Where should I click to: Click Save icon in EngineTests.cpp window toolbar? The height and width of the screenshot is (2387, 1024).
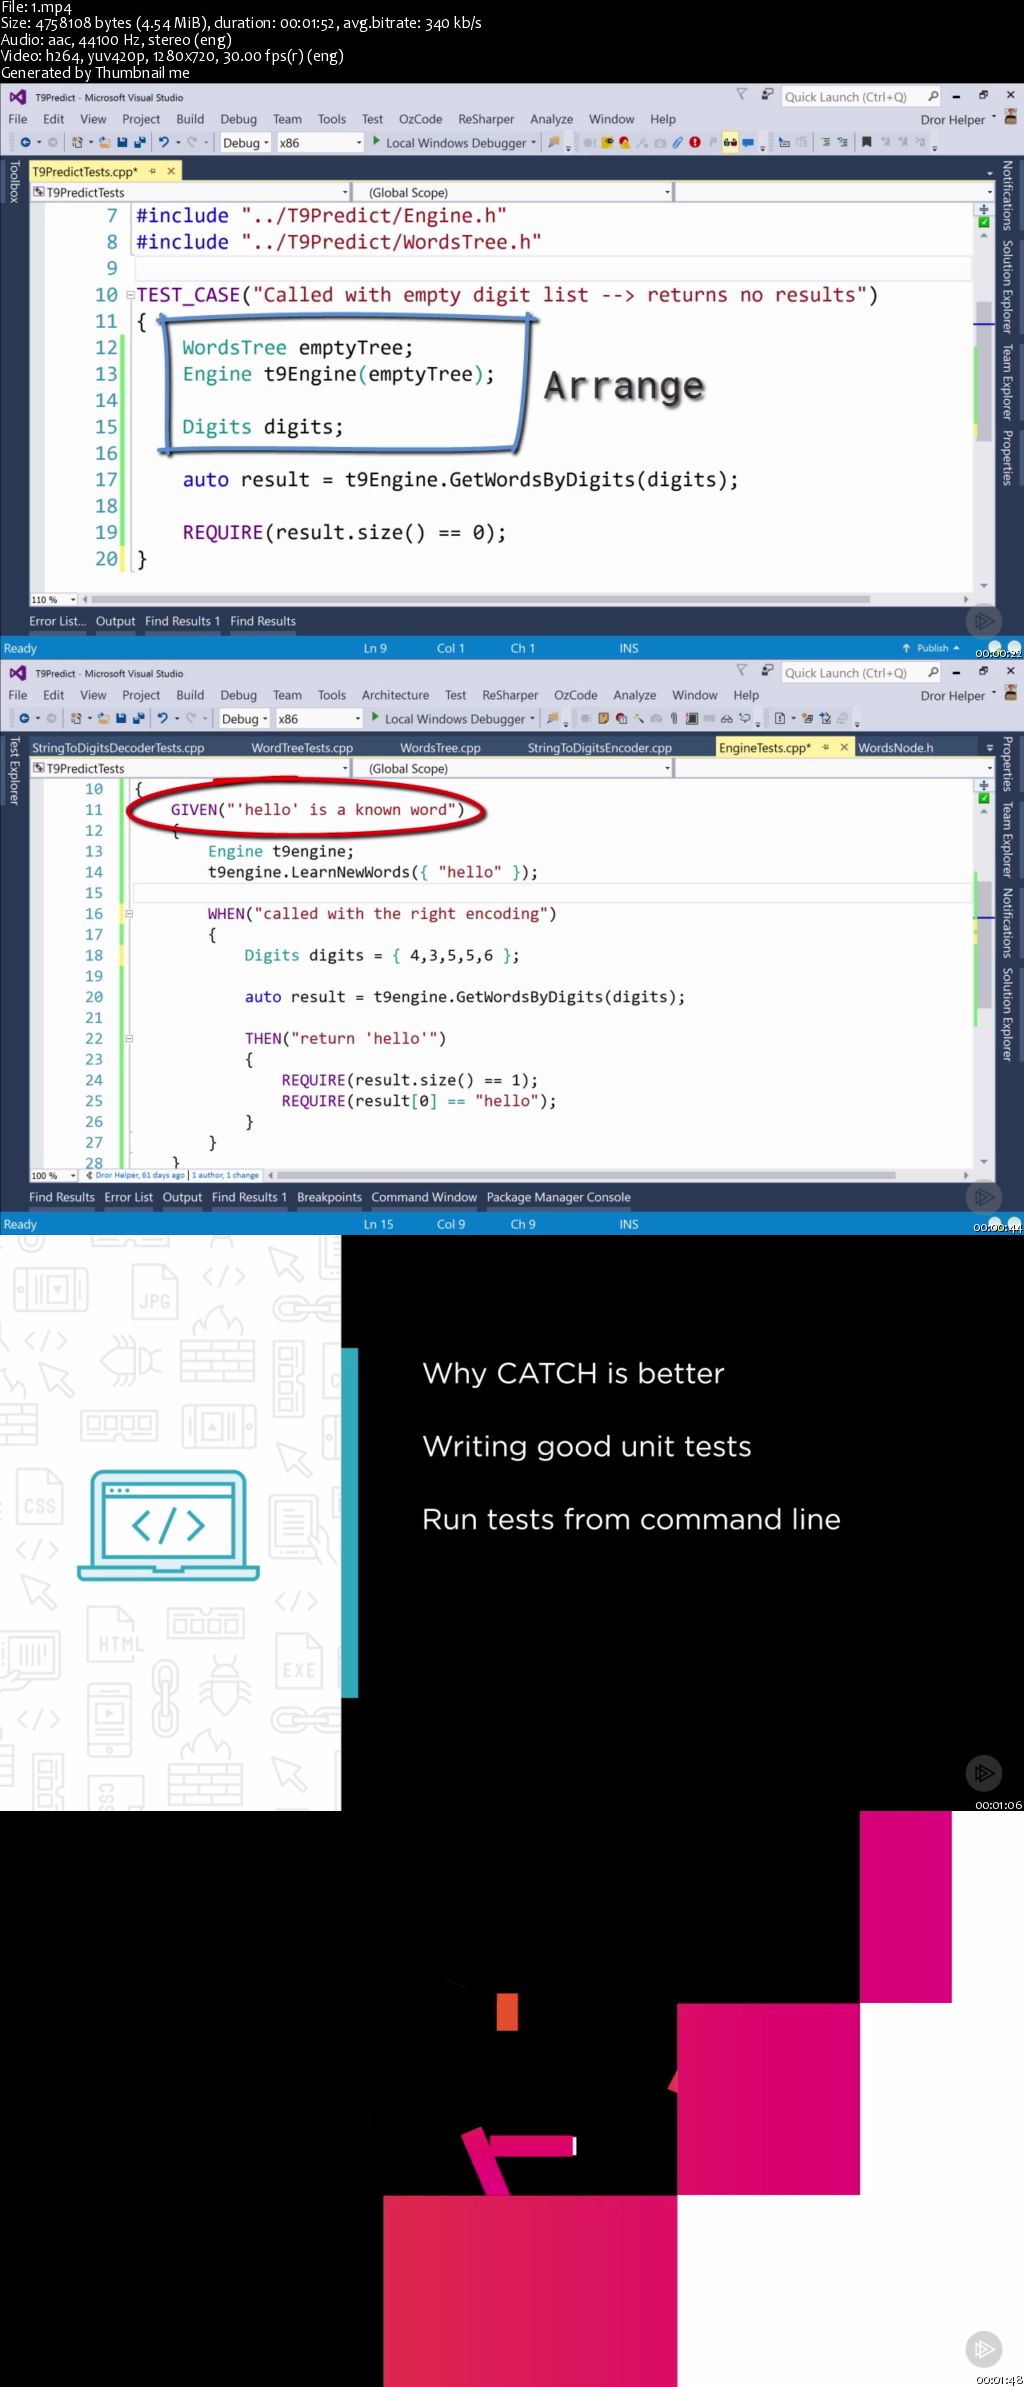[121, 719]
